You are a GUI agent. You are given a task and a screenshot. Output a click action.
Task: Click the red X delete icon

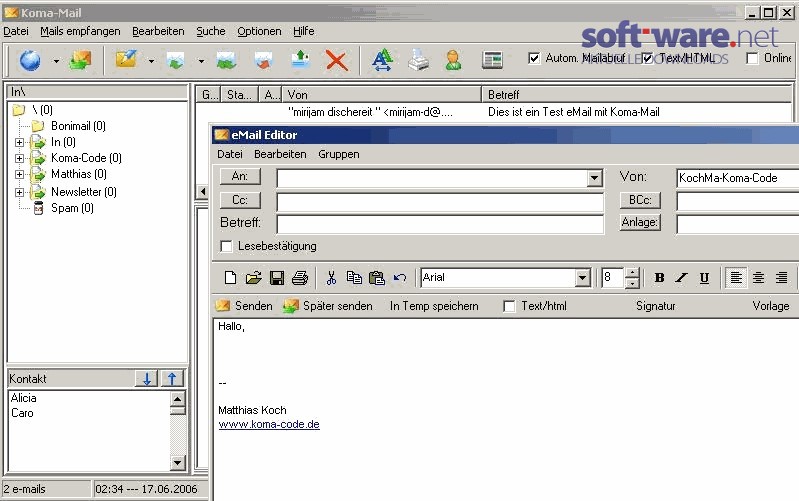point(337,61)
